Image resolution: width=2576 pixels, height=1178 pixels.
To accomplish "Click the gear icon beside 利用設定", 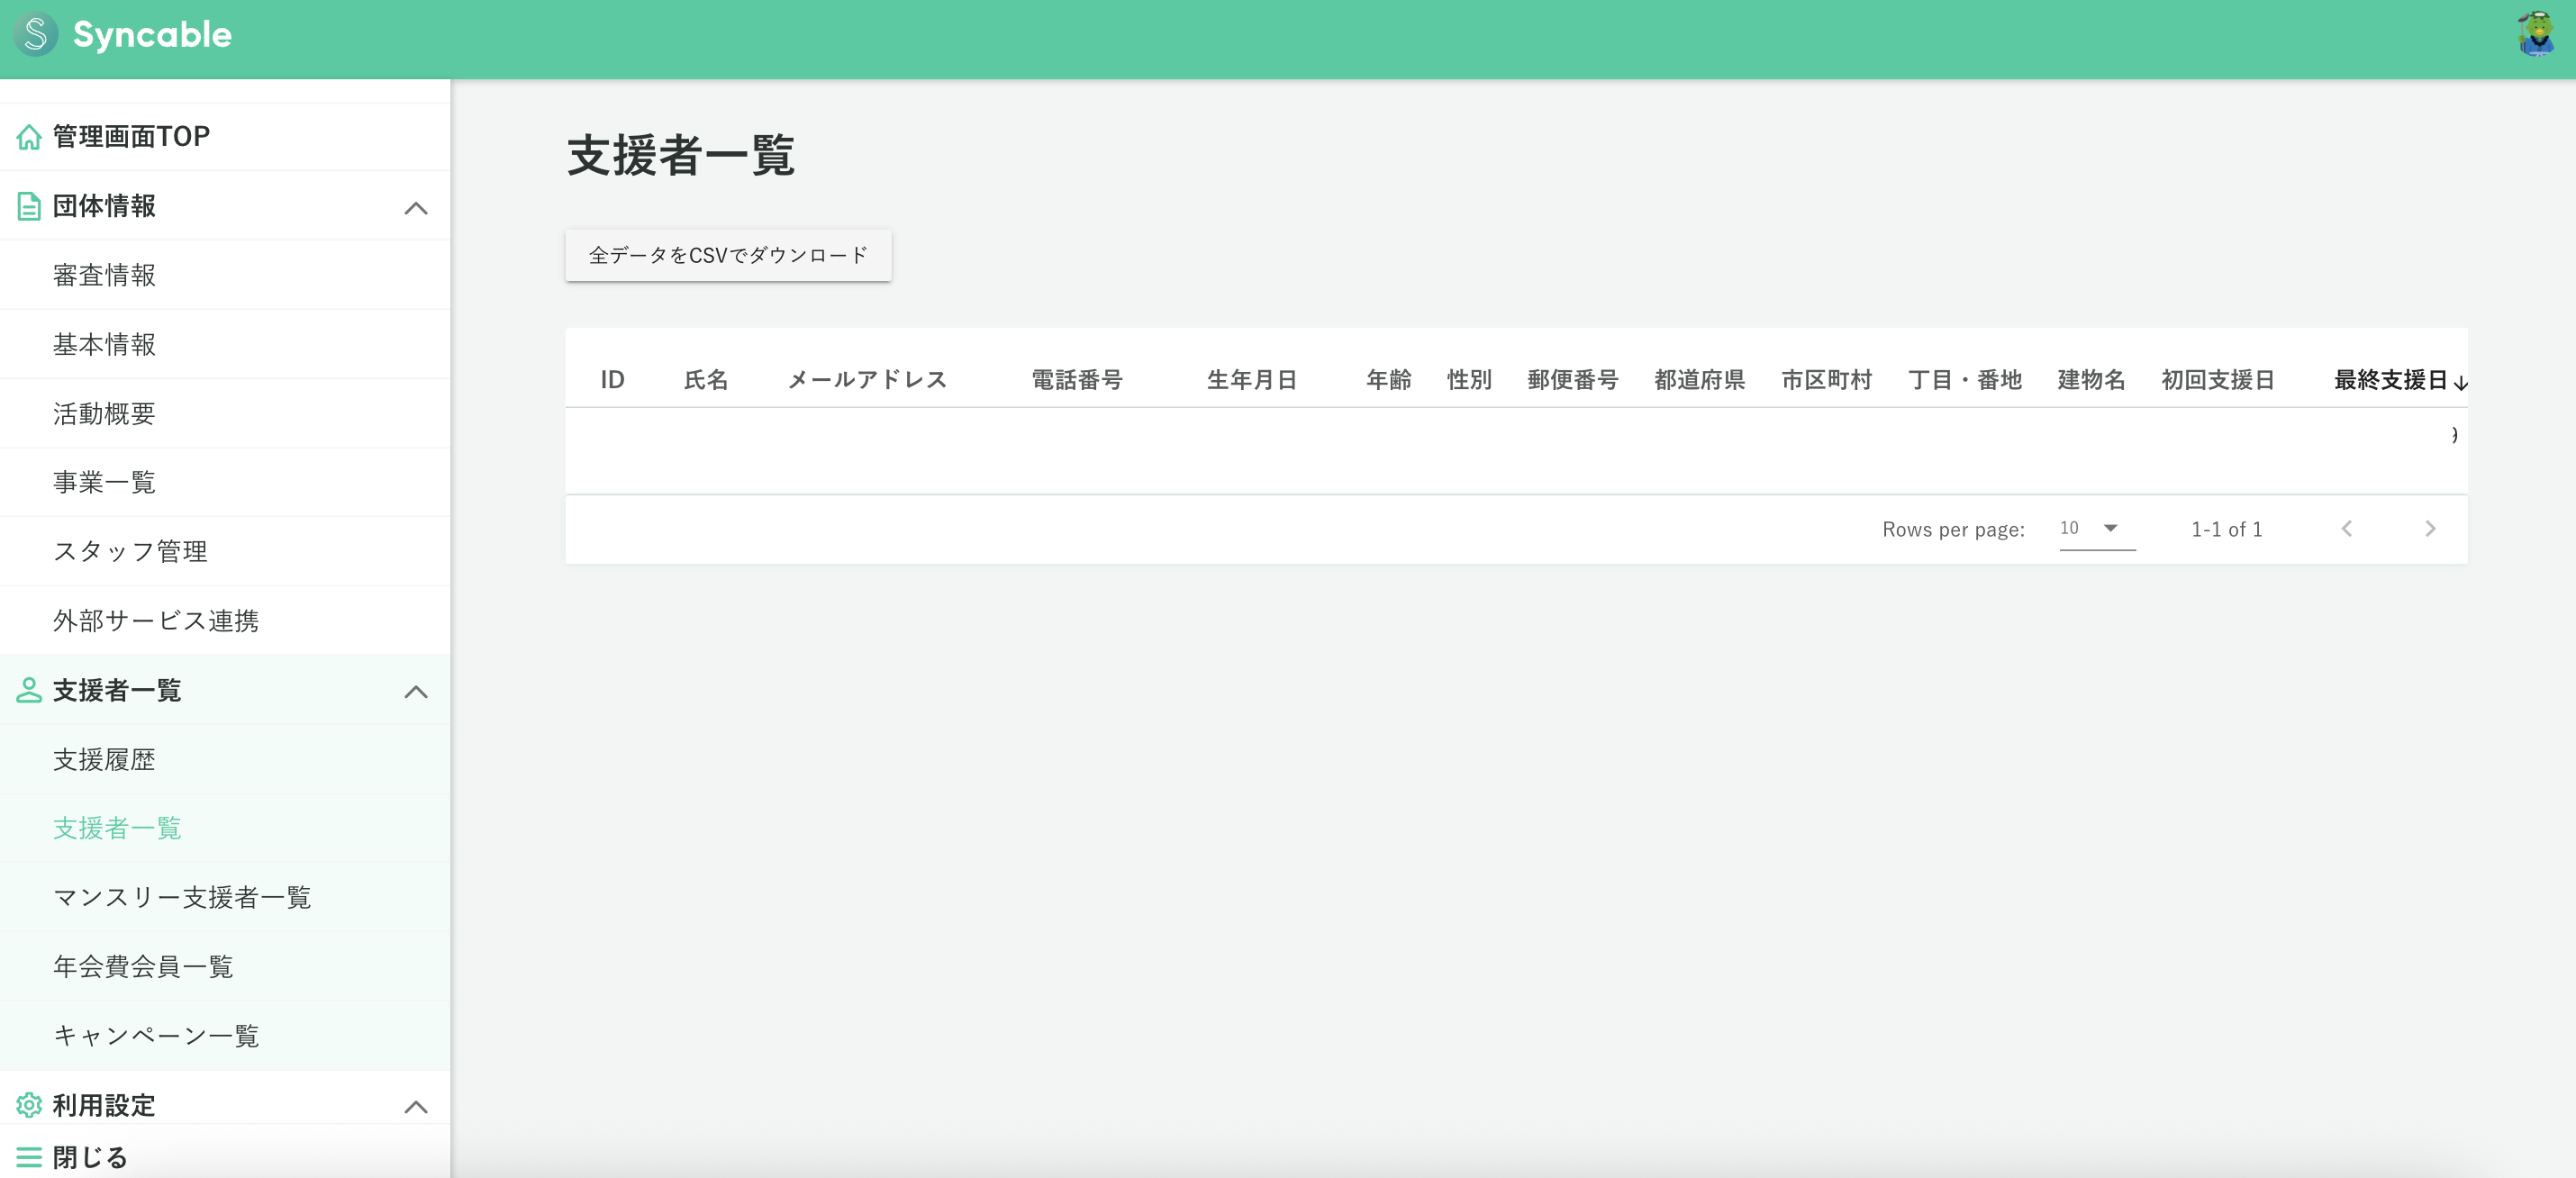I will point(28,1105).
